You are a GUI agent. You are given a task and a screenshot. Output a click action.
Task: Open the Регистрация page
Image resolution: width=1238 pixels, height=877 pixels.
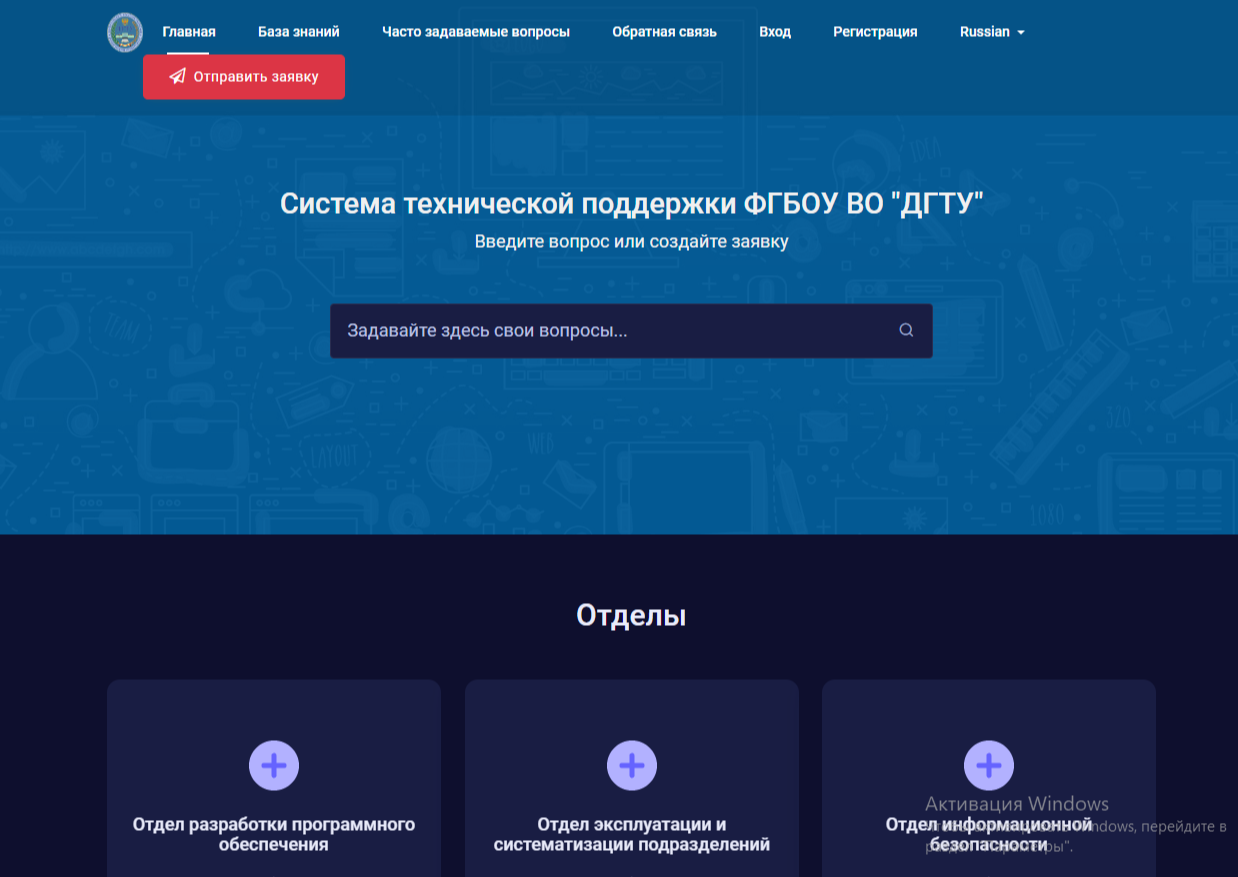tap(875, 32)
